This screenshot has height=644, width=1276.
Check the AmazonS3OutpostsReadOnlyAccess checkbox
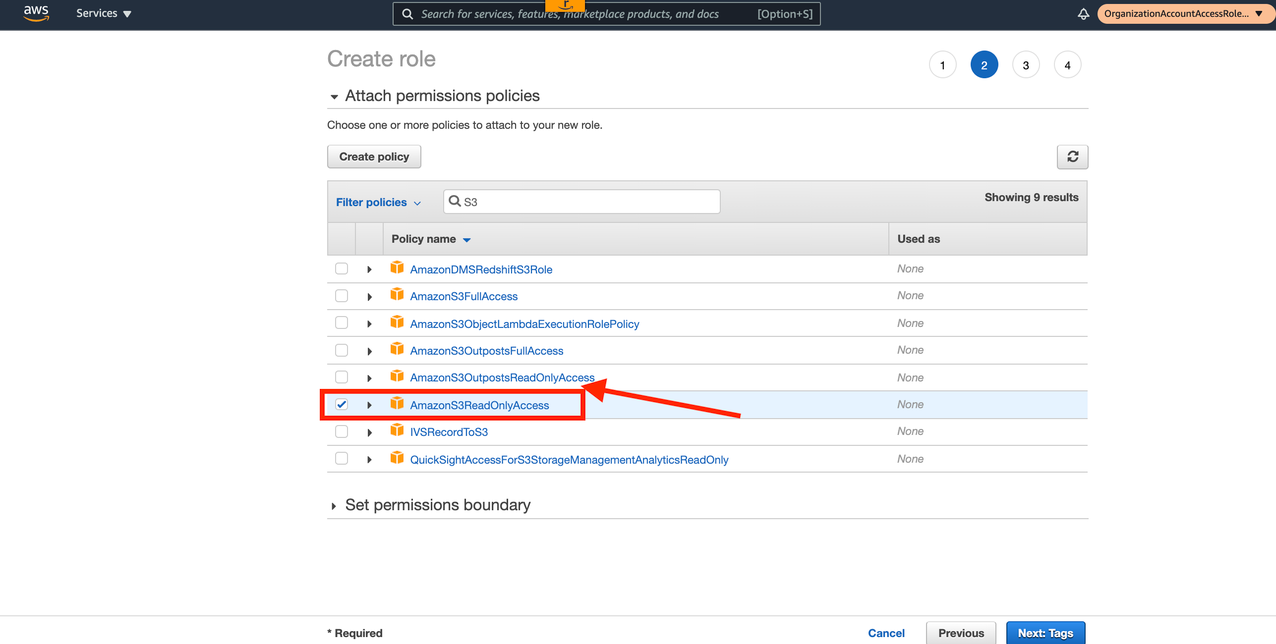341,377
